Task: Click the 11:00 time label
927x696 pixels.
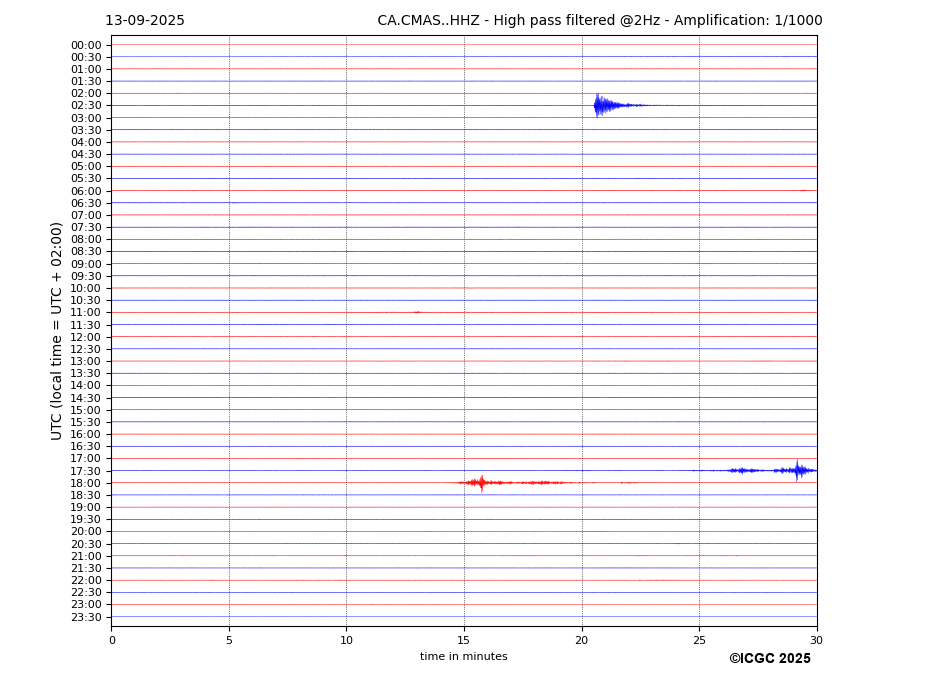Action: 86,313
